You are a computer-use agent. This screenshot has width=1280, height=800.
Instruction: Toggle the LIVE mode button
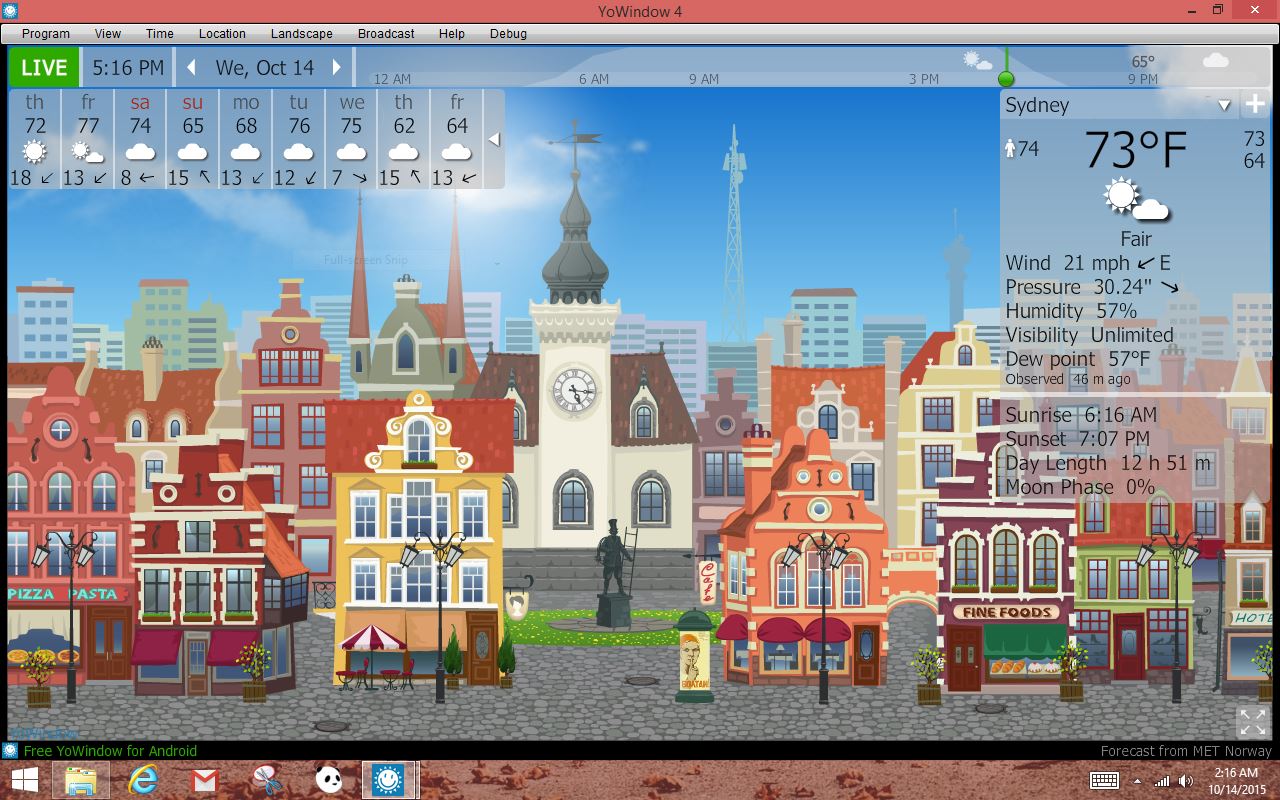(x=44, y=68)
